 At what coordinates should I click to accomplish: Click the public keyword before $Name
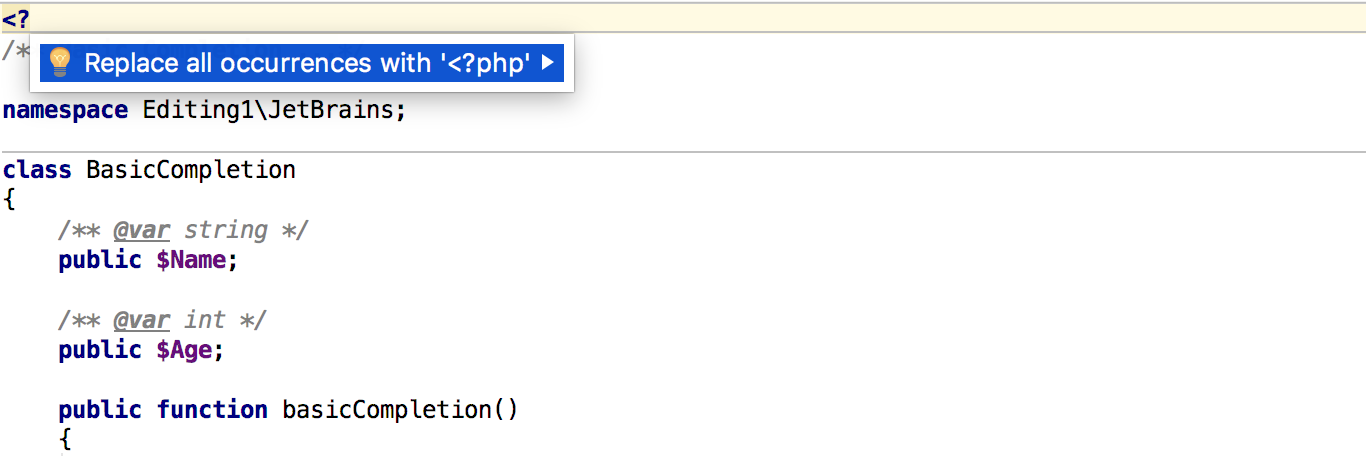click(100, 260)
